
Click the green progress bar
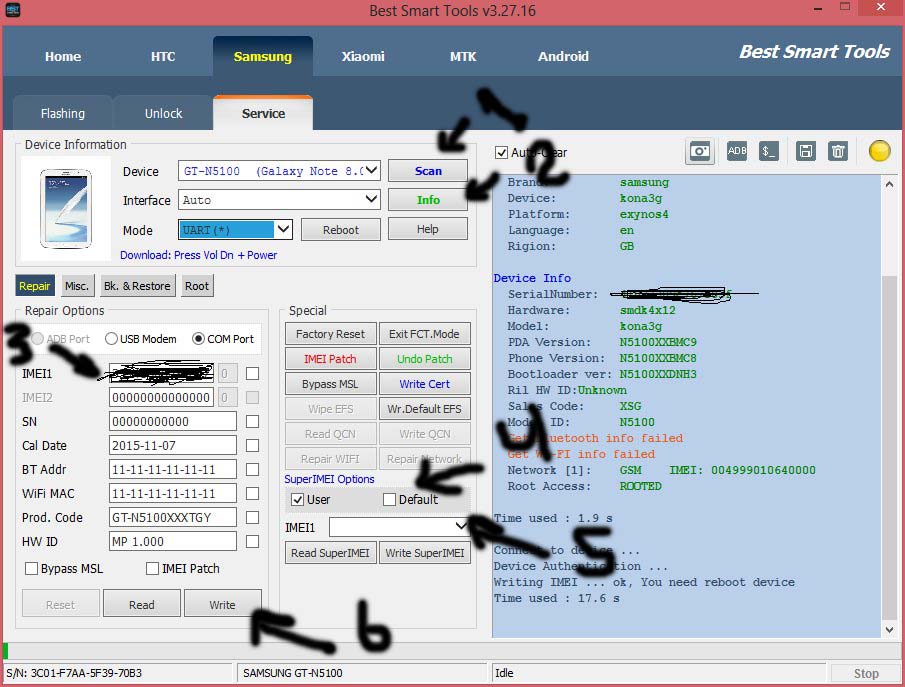pyautogui.click(x=5, y=651)
